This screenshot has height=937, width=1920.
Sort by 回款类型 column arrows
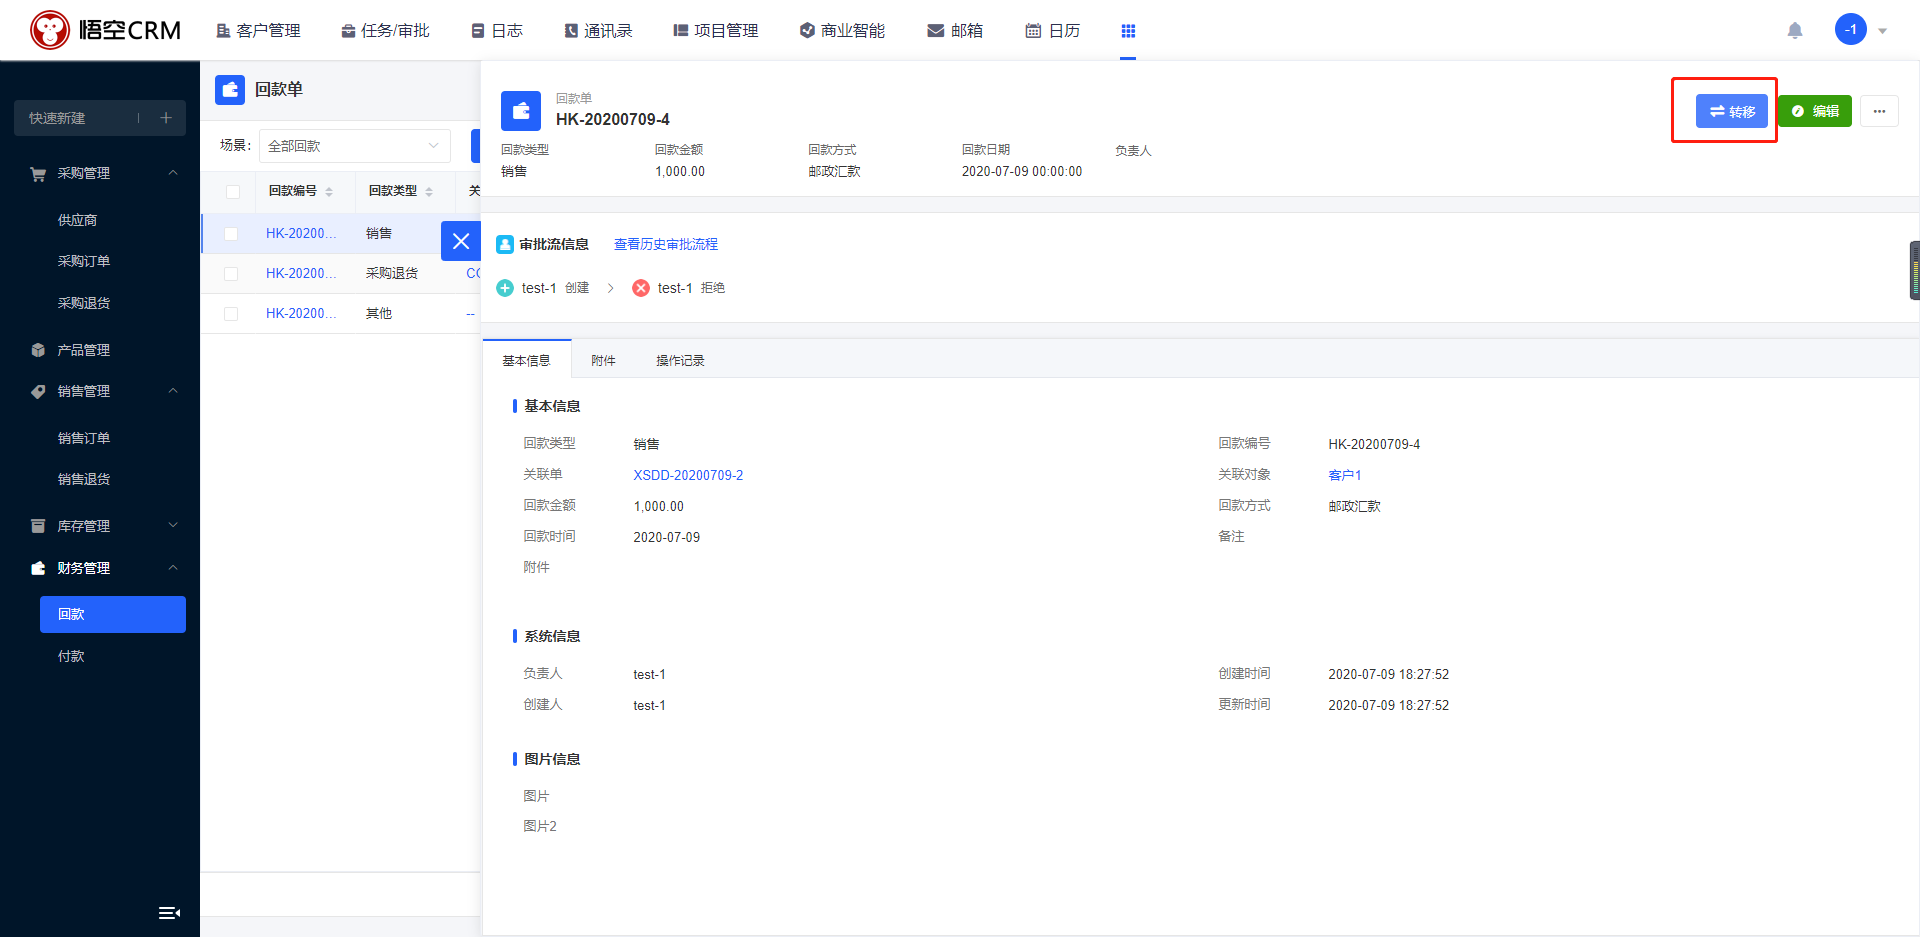point(429,192)
